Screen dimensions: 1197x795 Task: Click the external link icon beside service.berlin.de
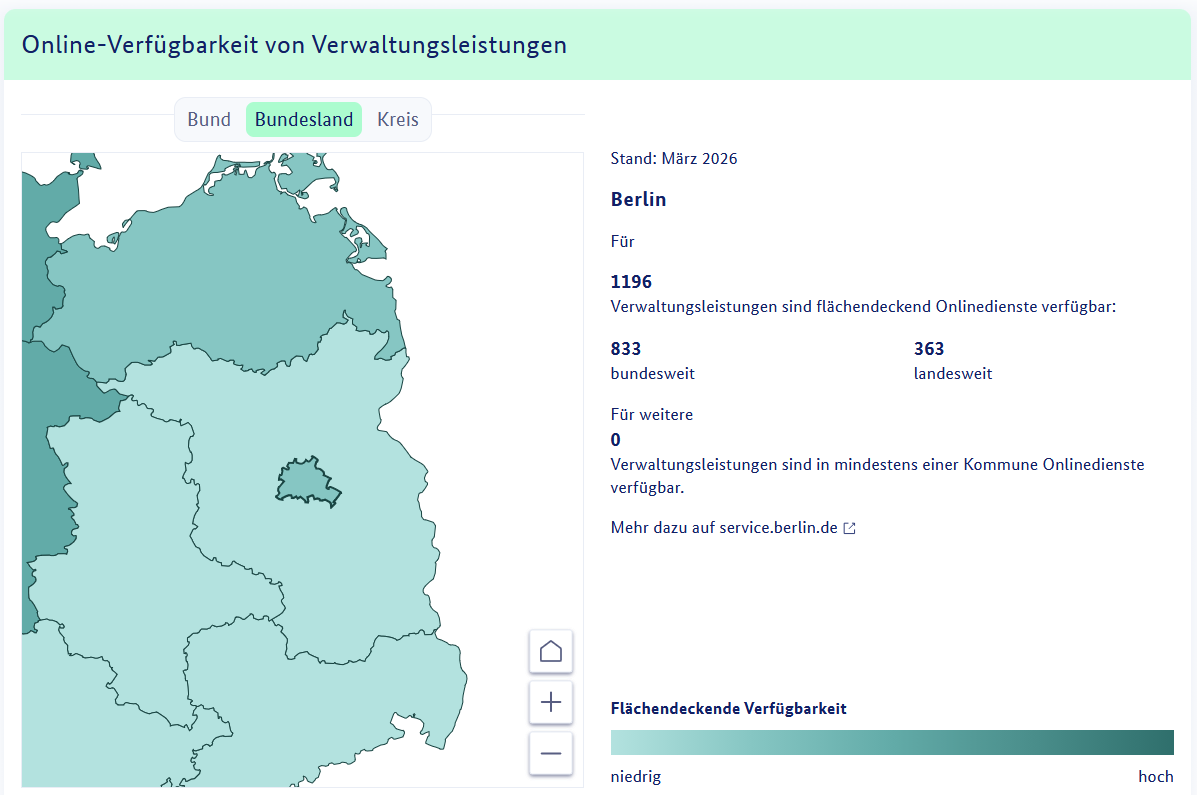point(849,528)
